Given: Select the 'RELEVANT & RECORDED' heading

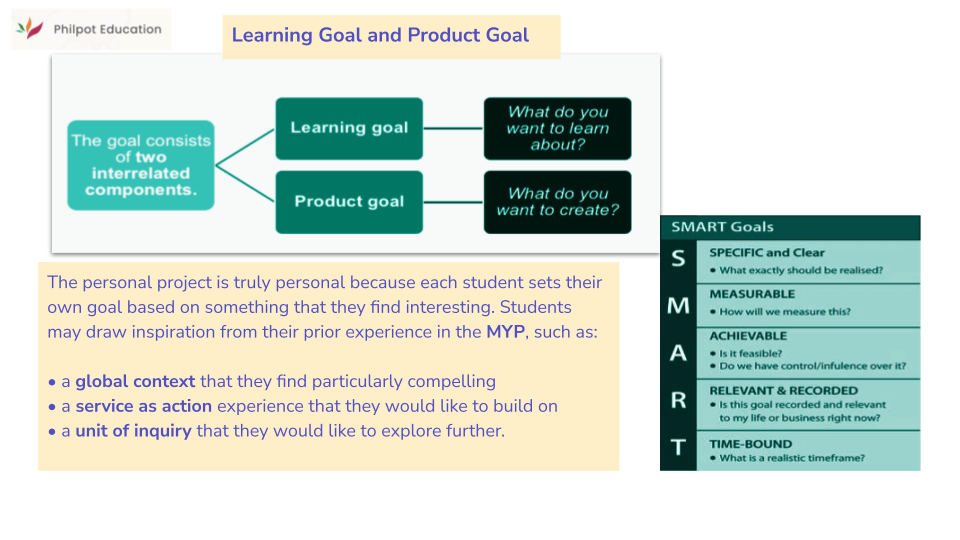Looking at the screenshot, I should click(x=783, y=390).
